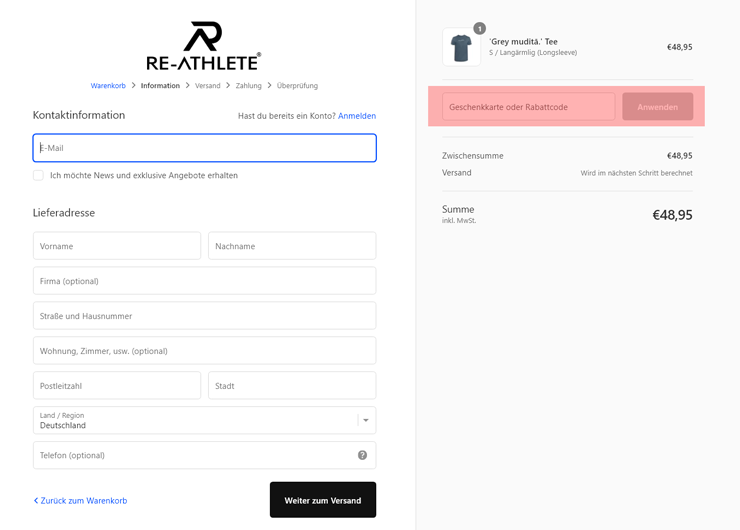Image resolution: width=740 pixels, height=530 pixels.
Task: Click the total €48,95 Summe amount
Action: coord(672,215)
